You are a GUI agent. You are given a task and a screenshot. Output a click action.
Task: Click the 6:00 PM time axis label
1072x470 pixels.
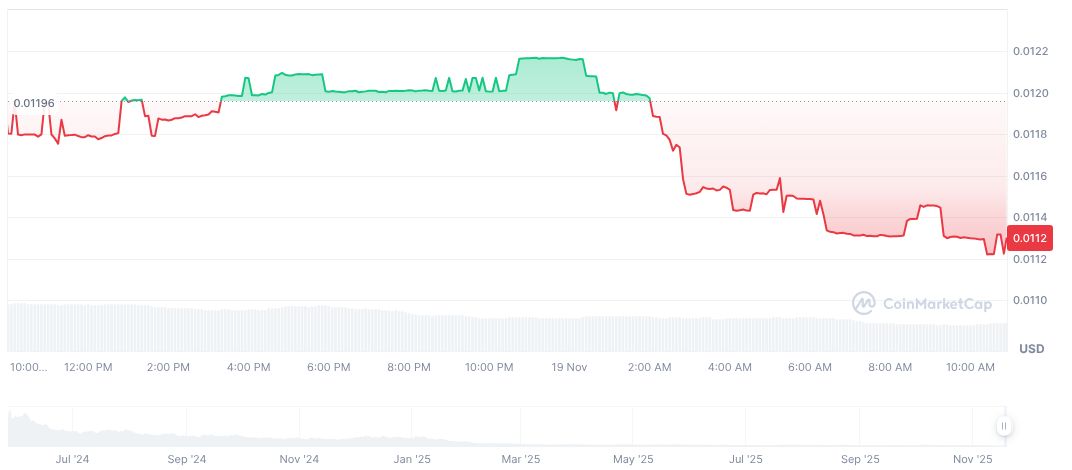(x=328, y=367)
